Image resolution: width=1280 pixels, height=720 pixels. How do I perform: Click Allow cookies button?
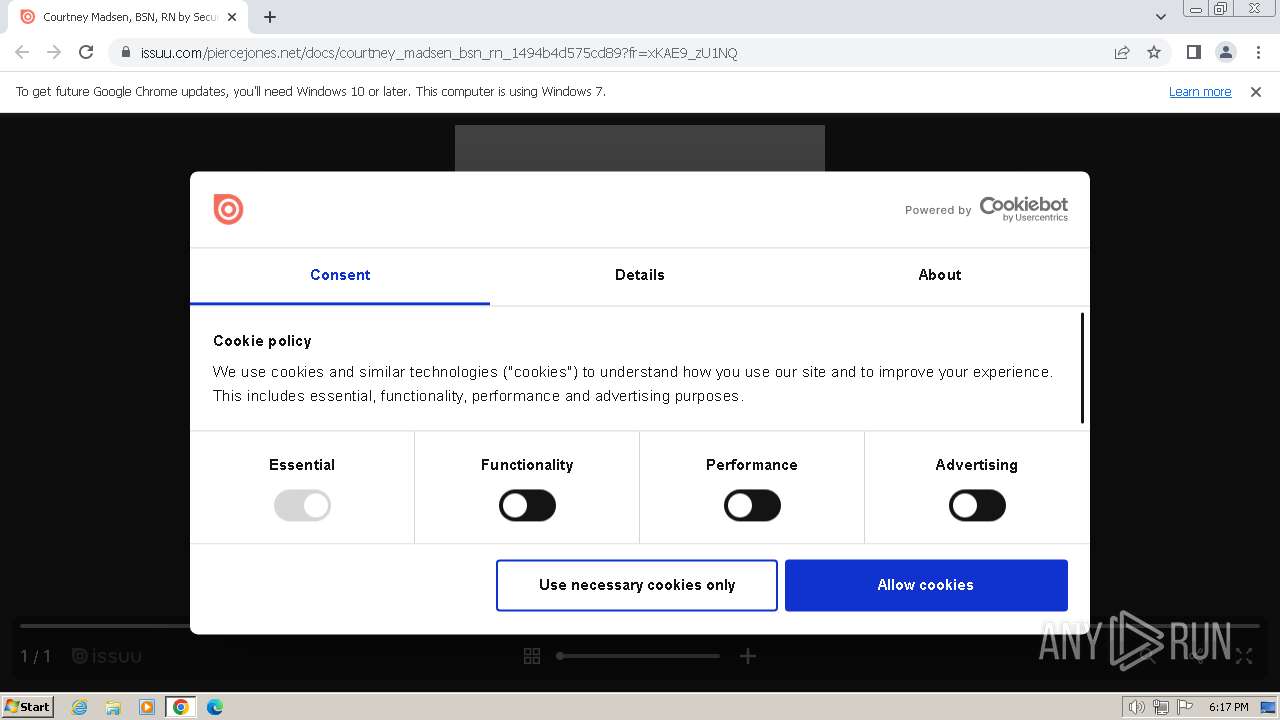pyautogui.click(x=926, y=585)
